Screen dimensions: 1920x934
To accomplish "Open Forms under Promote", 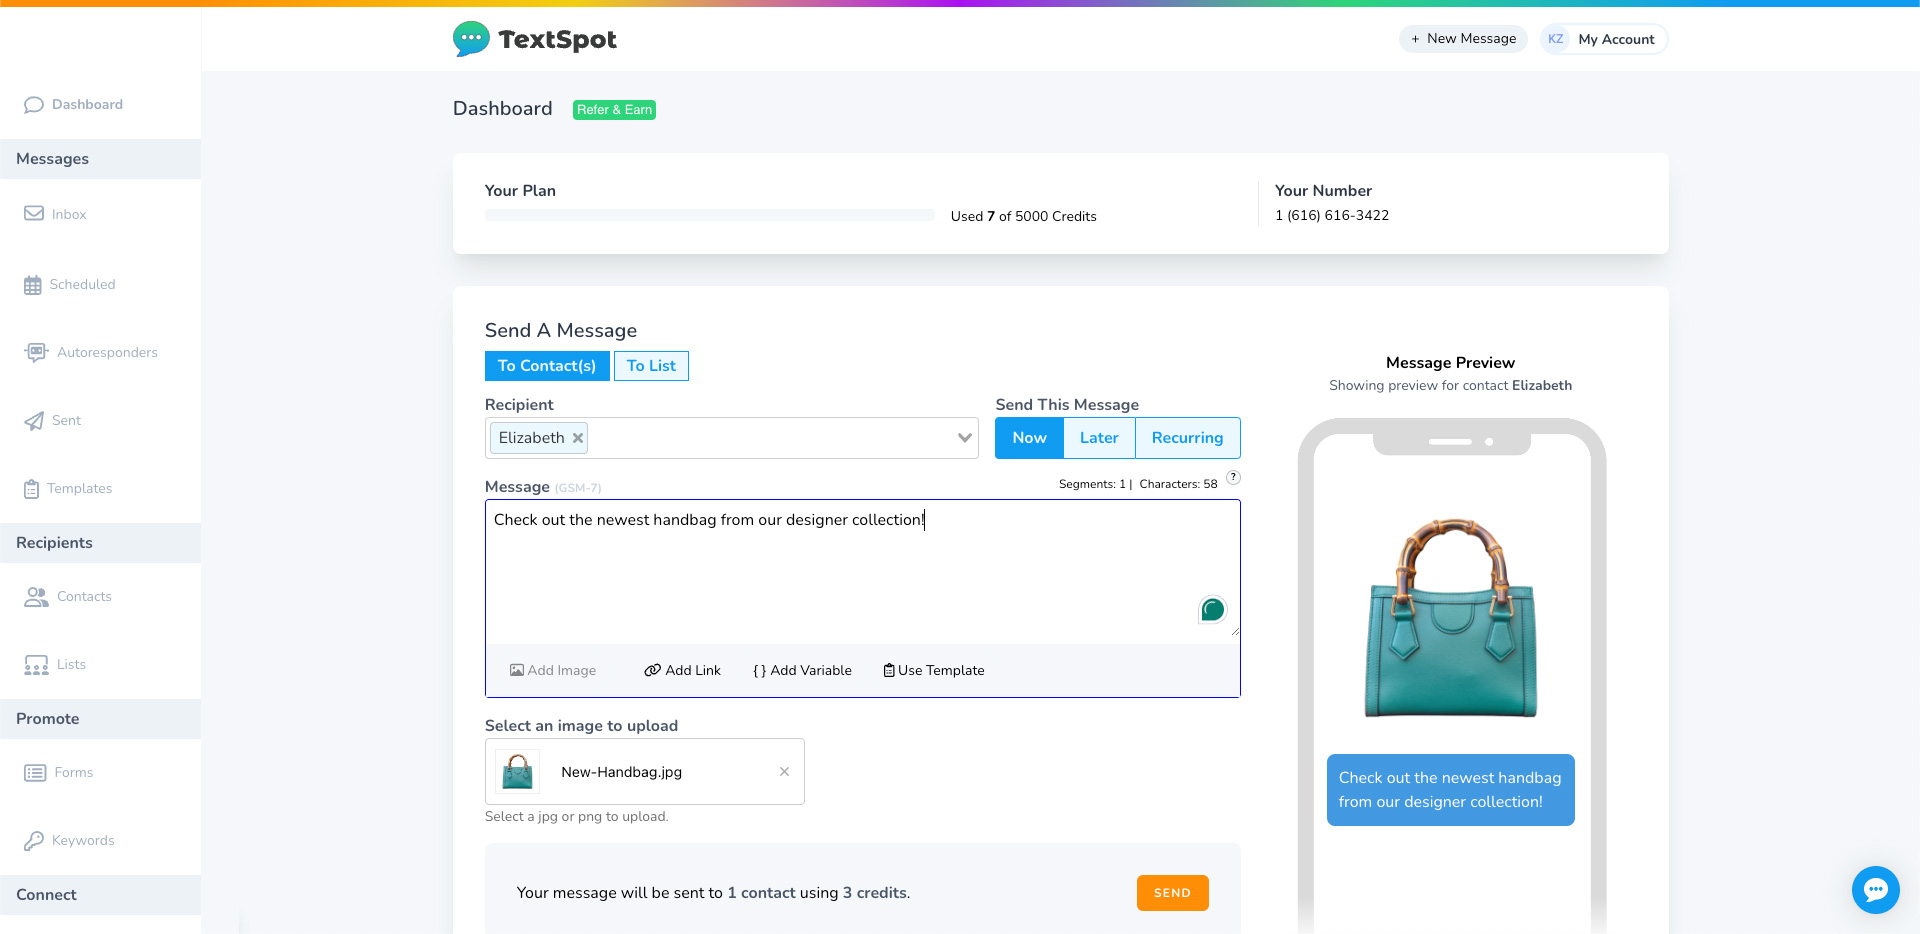I will [72, 772].
